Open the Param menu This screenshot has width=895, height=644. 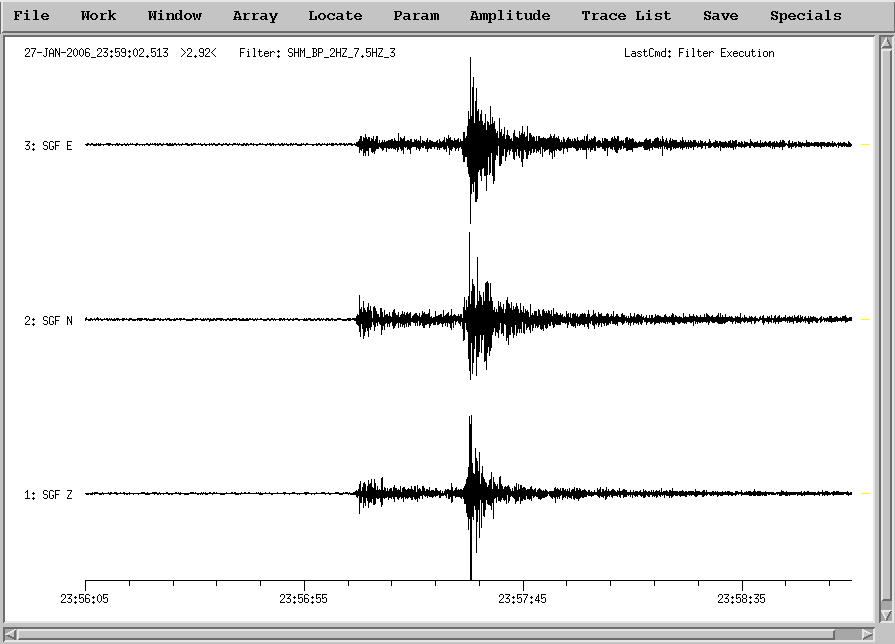pos(416,15)
